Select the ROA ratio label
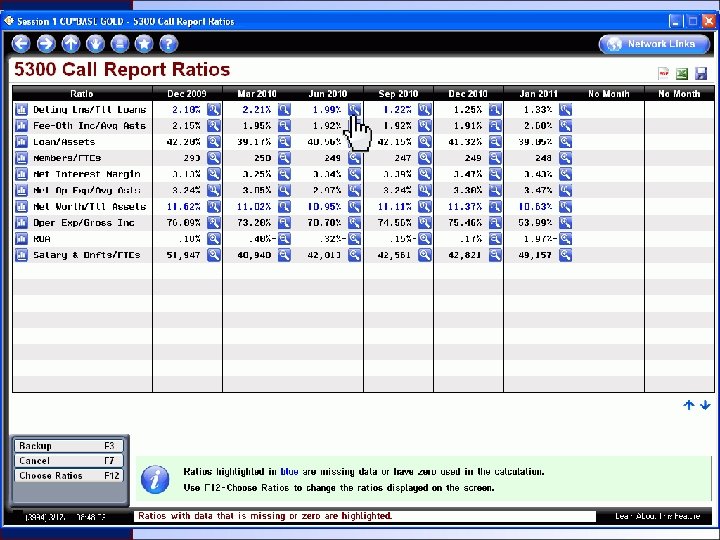Image resolution: width=720 pixels, height=540 pixels. (x=42, y=239)
